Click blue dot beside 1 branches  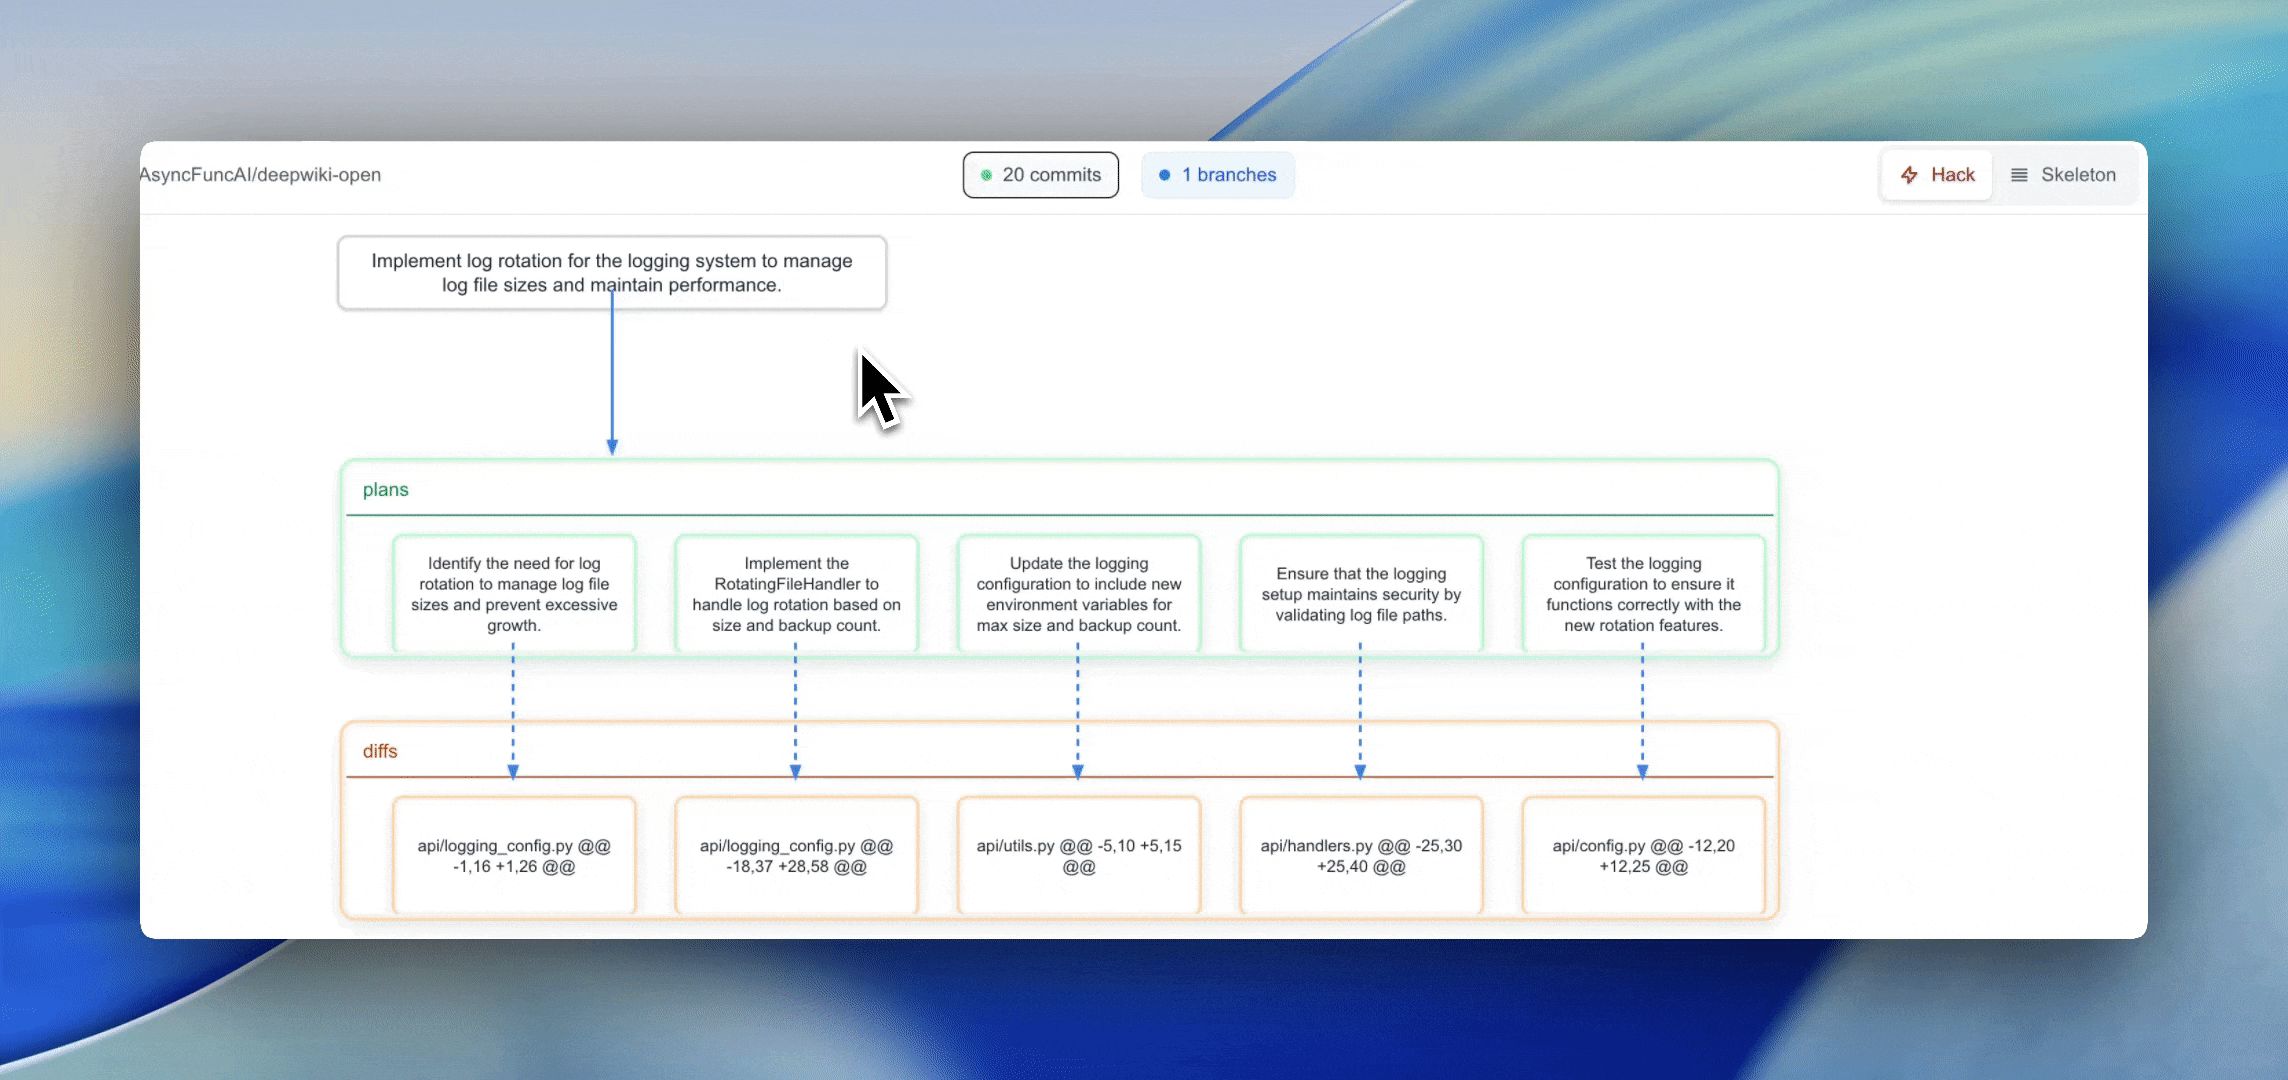click(x=1164, y=175)
